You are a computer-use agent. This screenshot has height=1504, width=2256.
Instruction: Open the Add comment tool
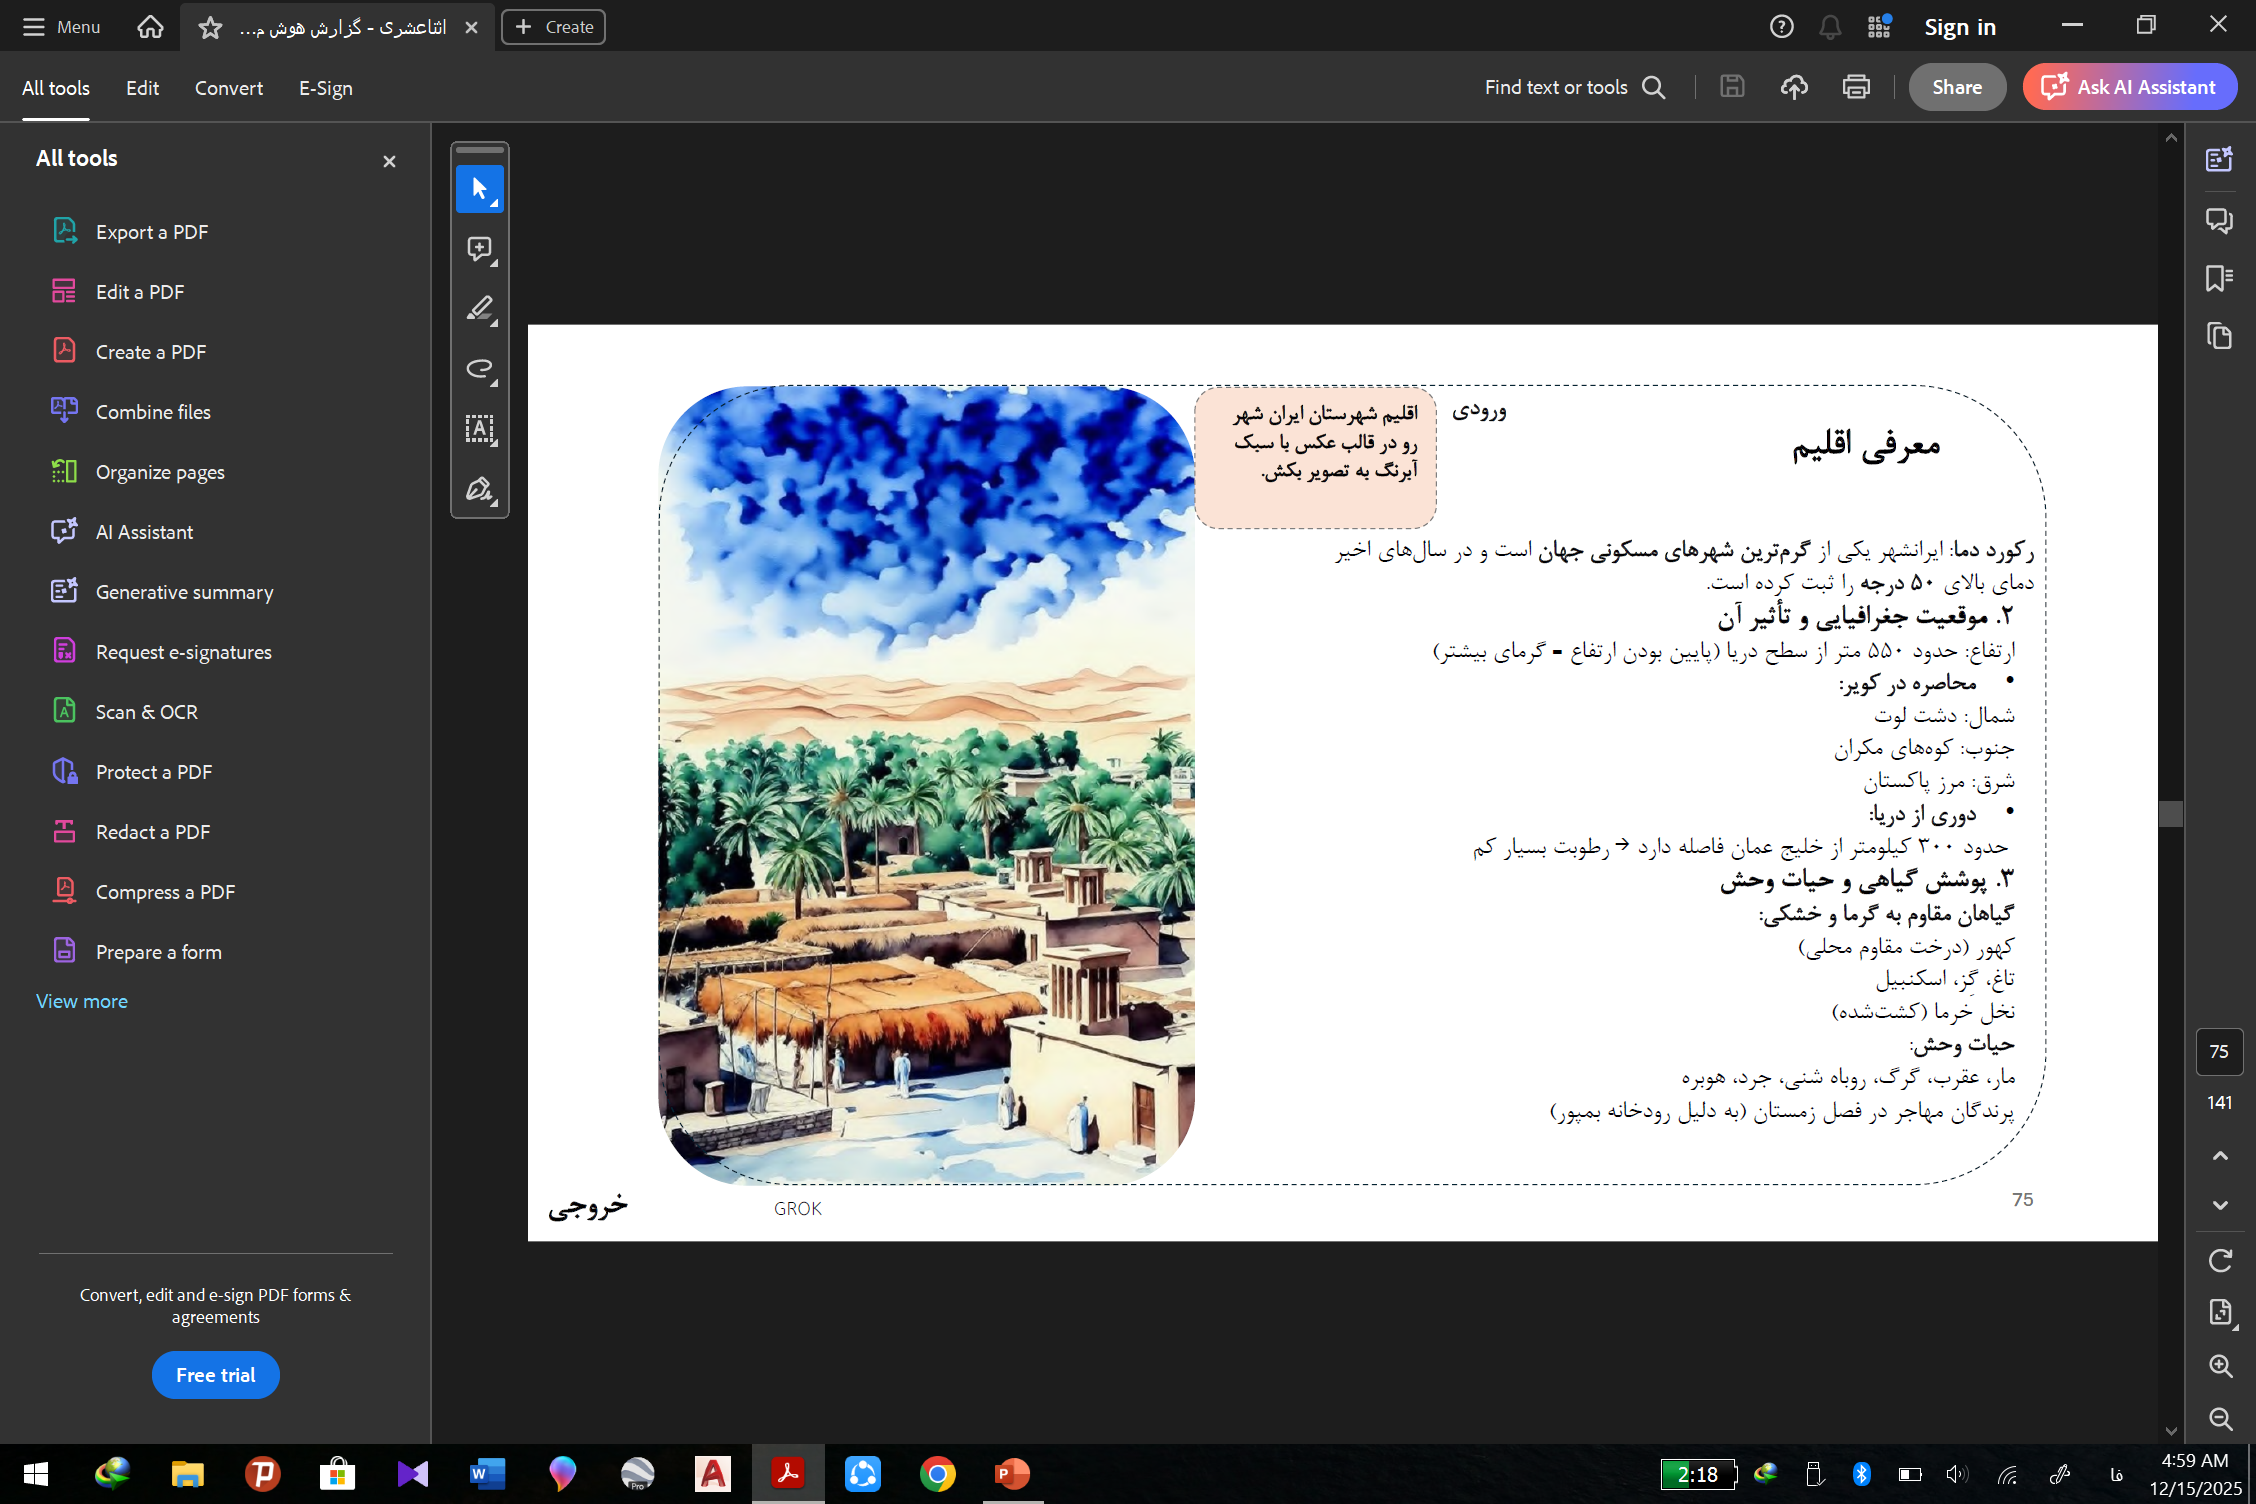480,249
